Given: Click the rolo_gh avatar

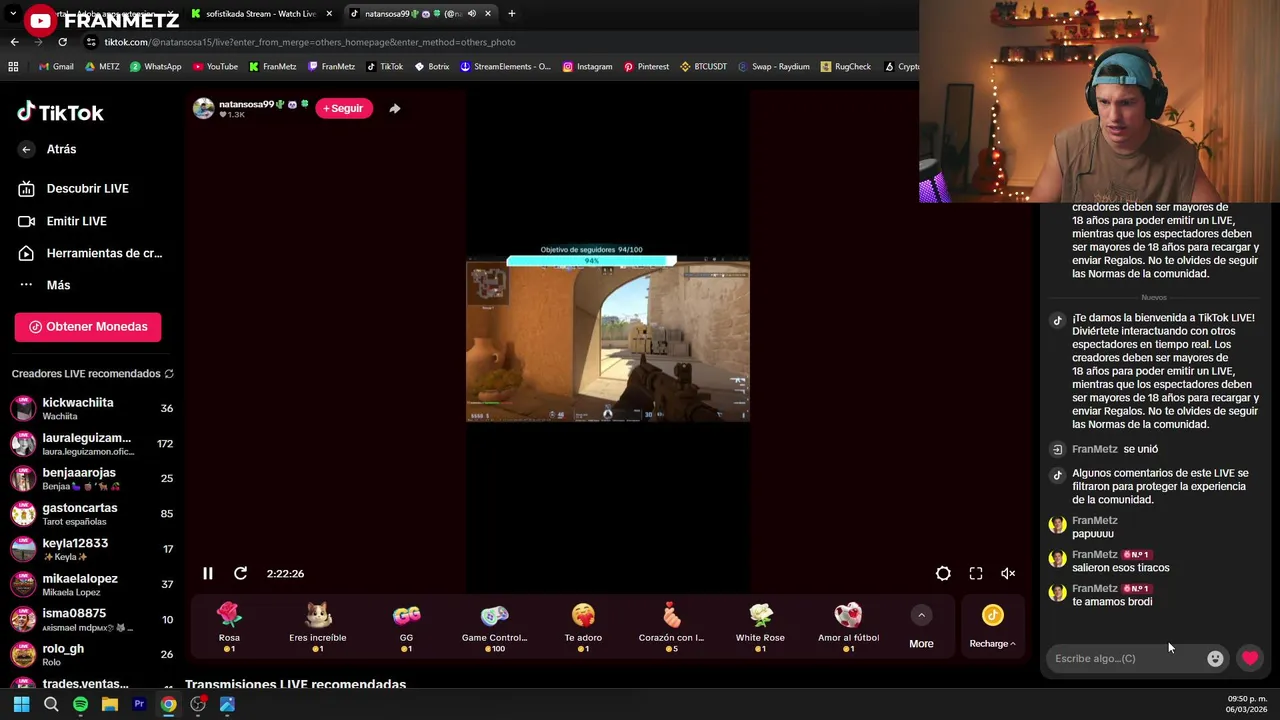Looking at the screenshot, I should (23, 655).
